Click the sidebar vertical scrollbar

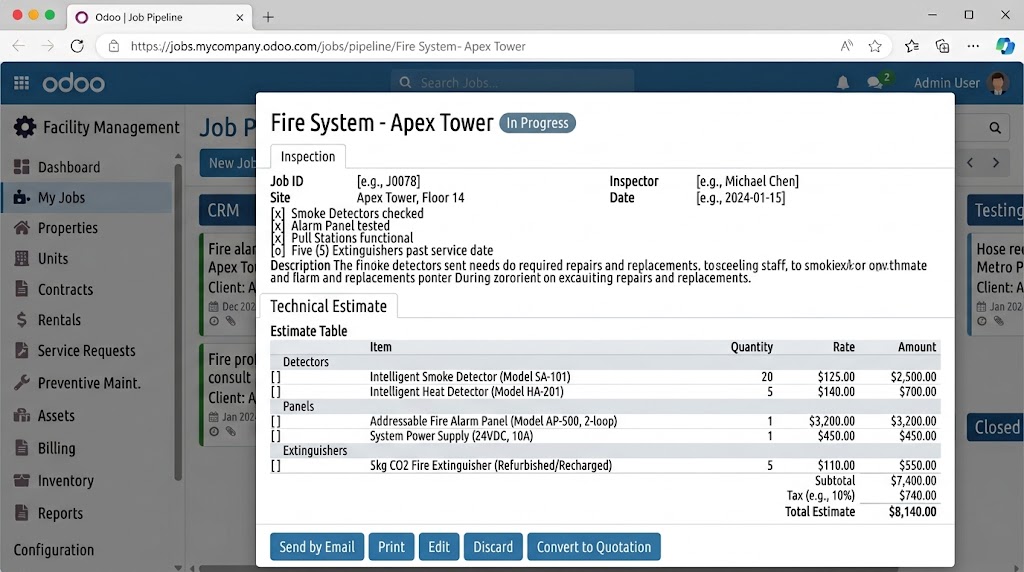(178, 323)
